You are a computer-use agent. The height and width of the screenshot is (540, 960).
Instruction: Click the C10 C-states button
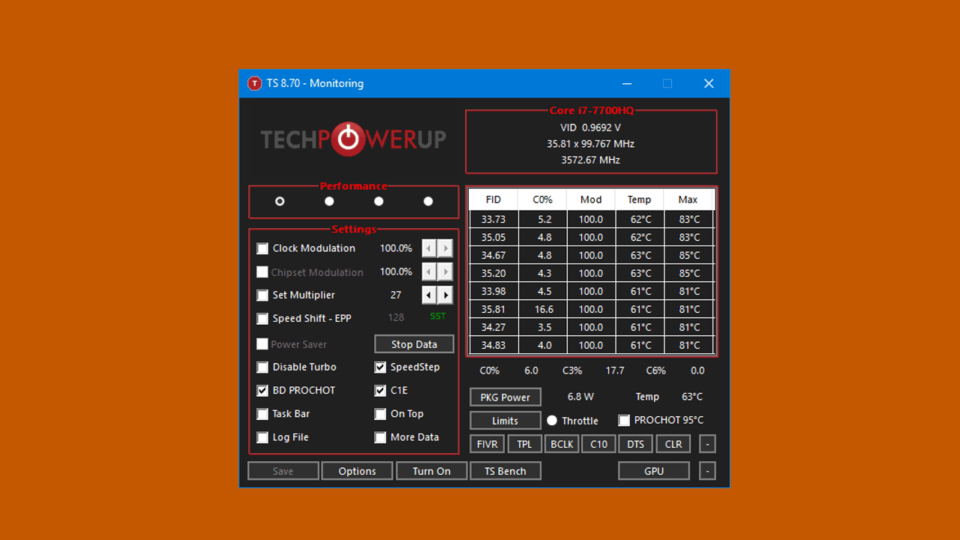tap(599, 444)
